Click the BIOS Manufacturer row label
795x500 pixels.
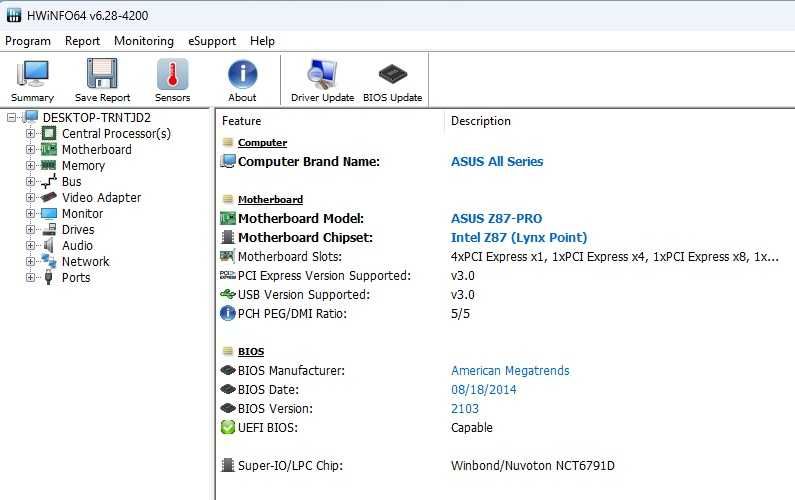(x=291, y=371)
